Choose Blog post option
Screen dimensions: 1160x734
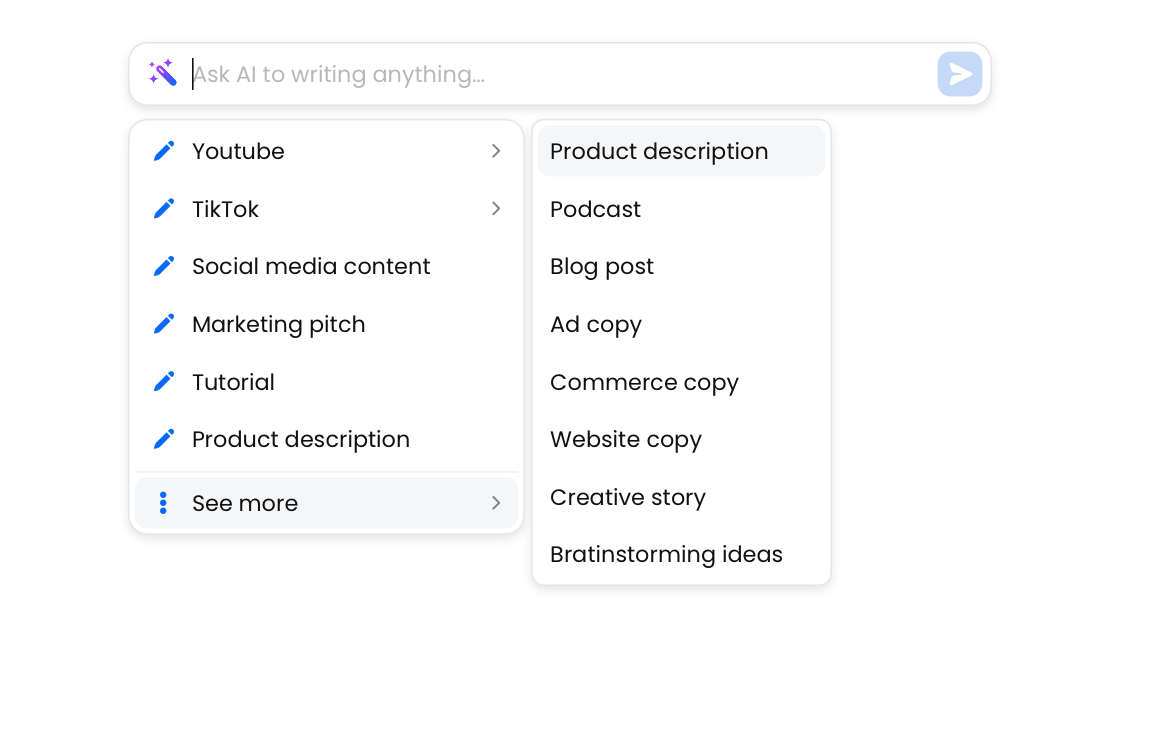[601, 266]
